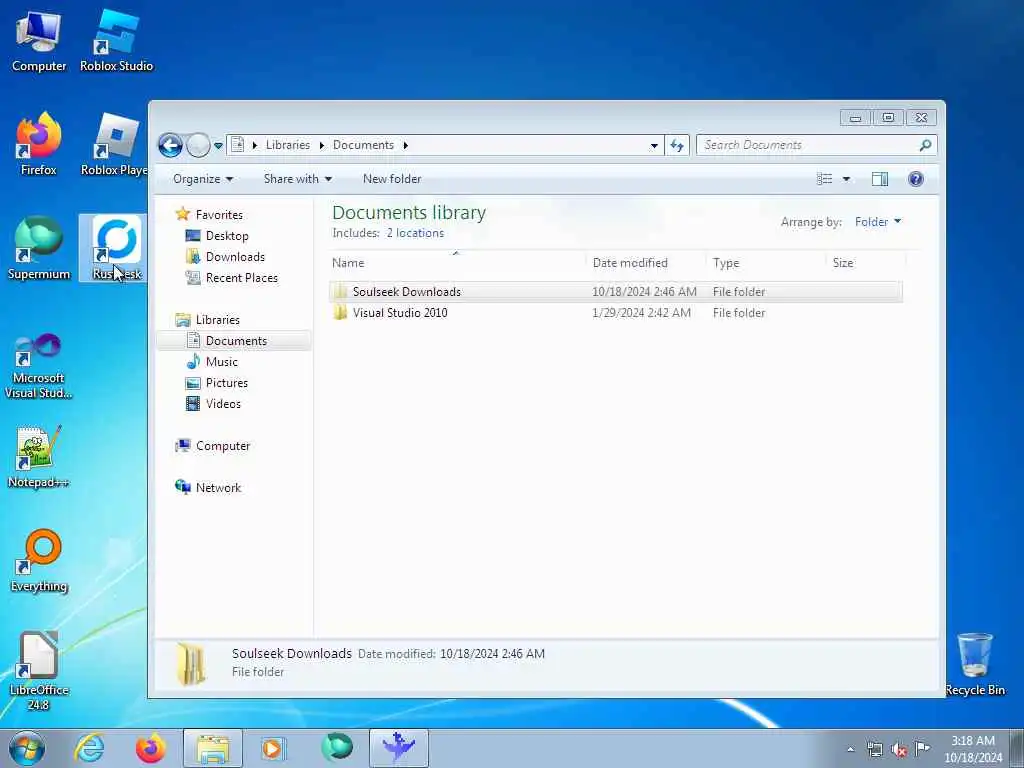1024x768 pixels.
Task: Select Microsoft Visual Studio desktop shortcut
Action: click(x=39, y=366)
